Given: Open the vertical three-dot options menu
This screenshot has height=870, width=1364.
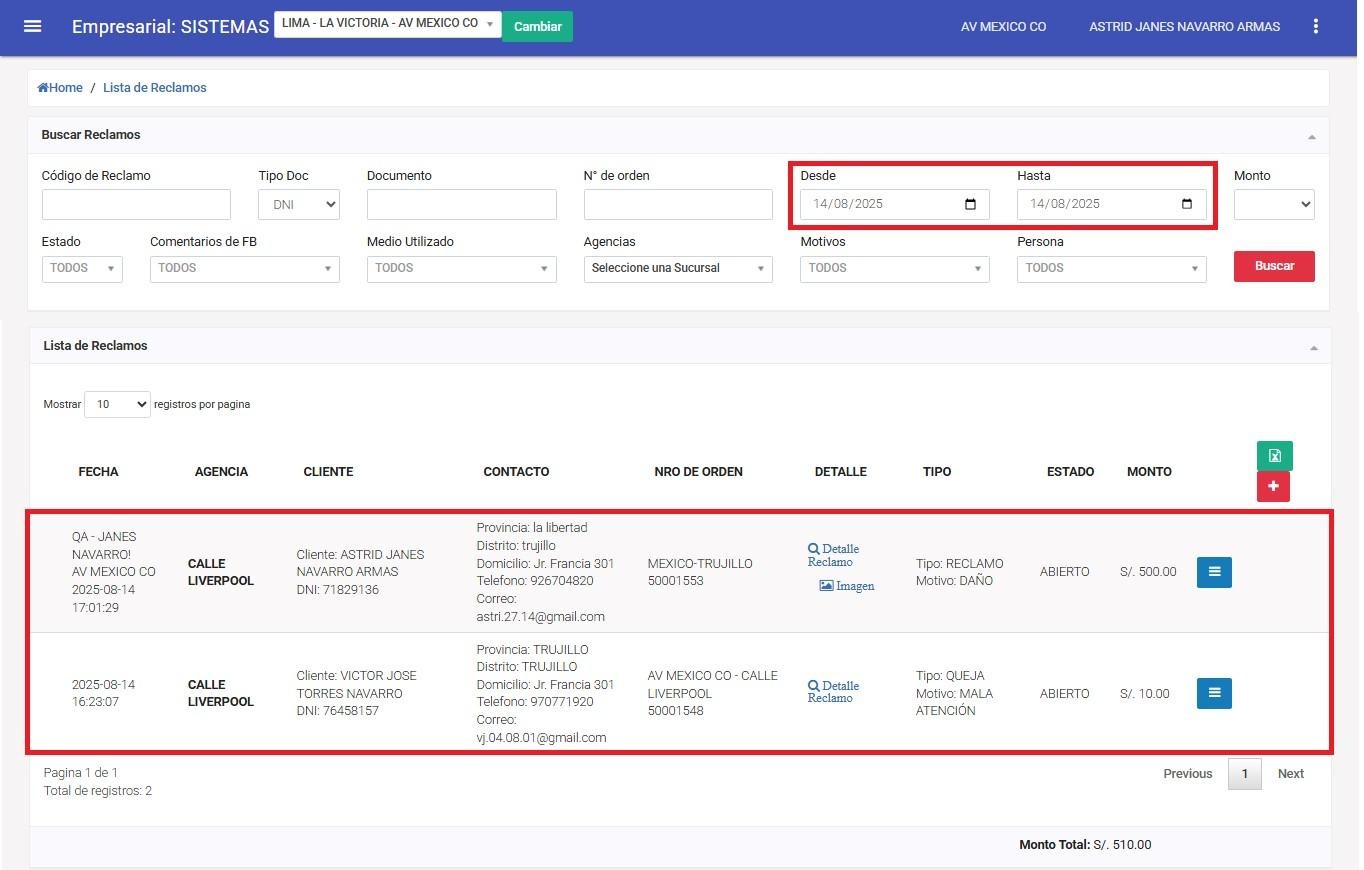Looking at the screenshot, I should 1315,26.
